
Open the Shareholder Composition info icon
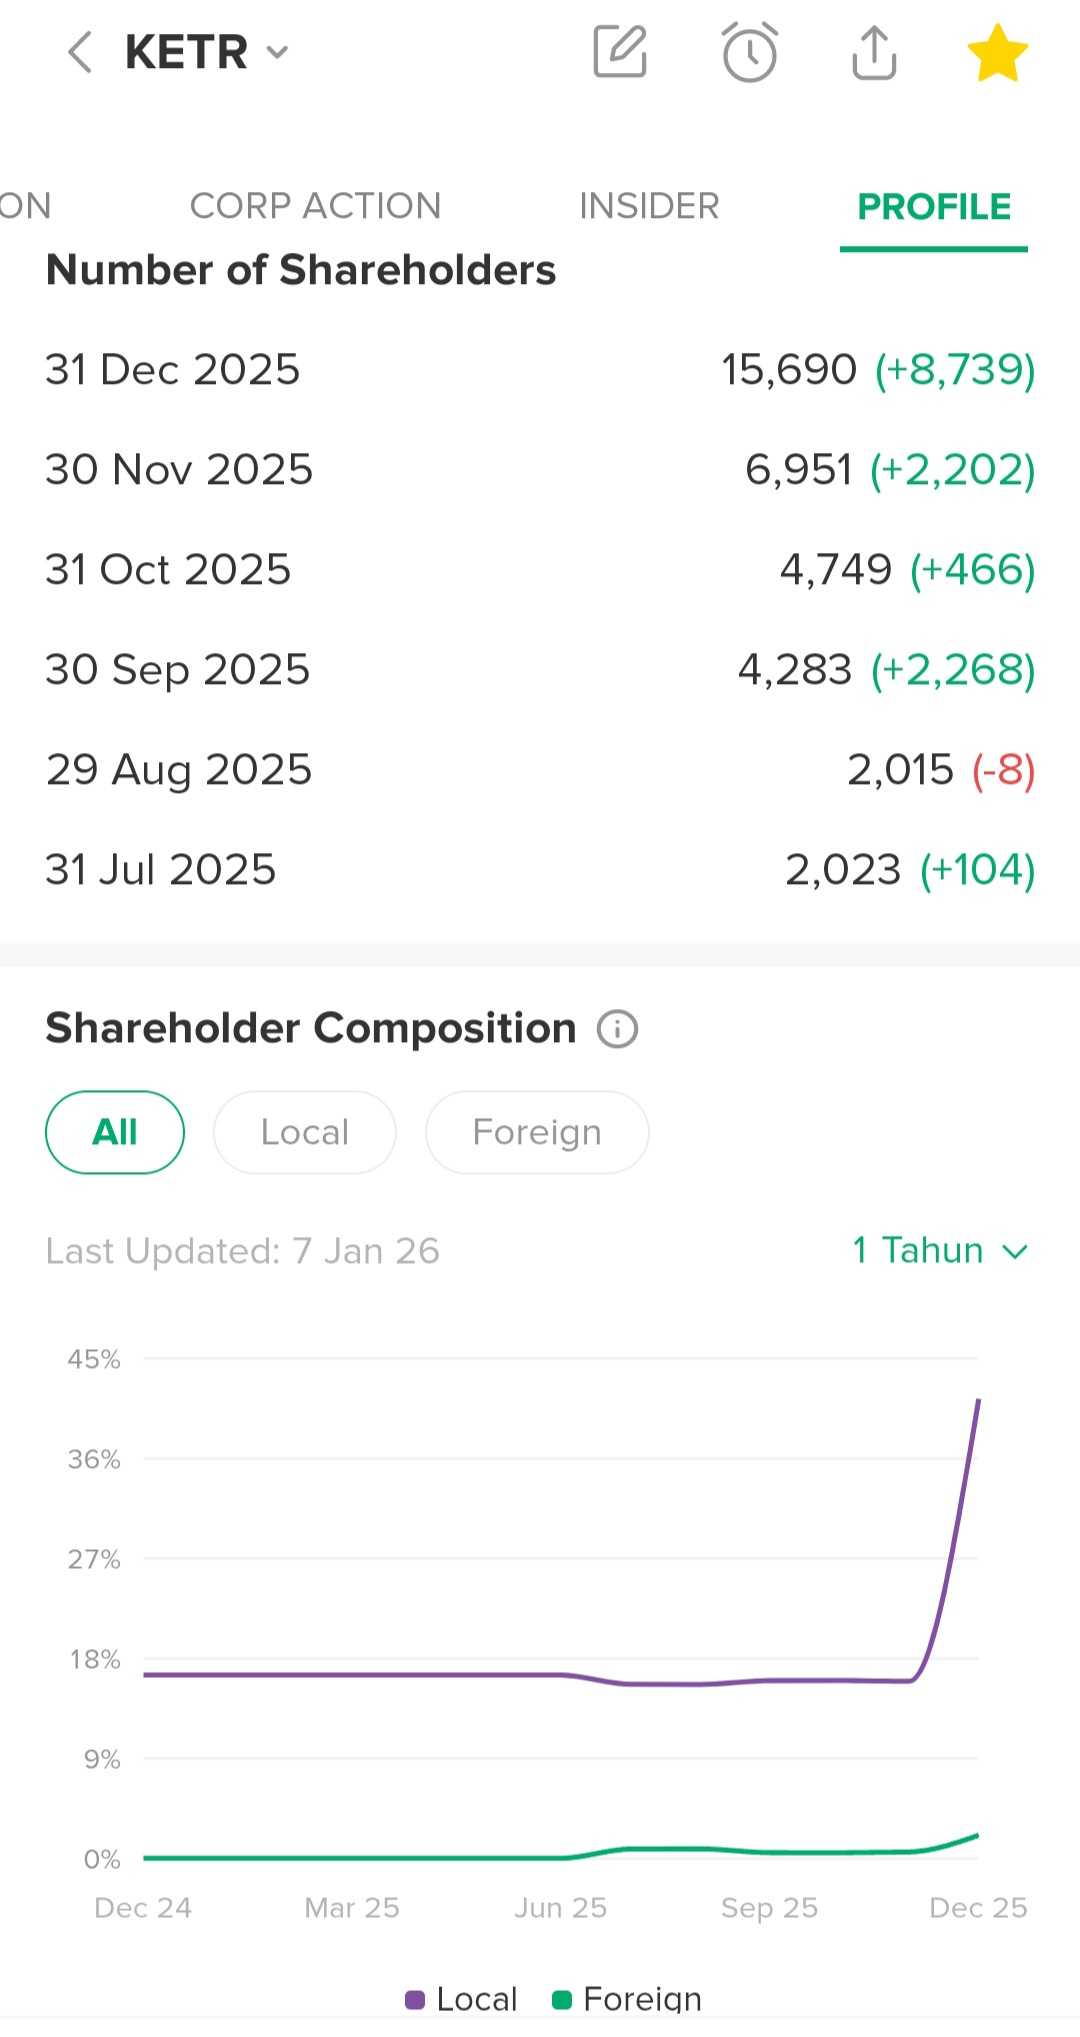pyautogui.click(x=617, y=1029)
